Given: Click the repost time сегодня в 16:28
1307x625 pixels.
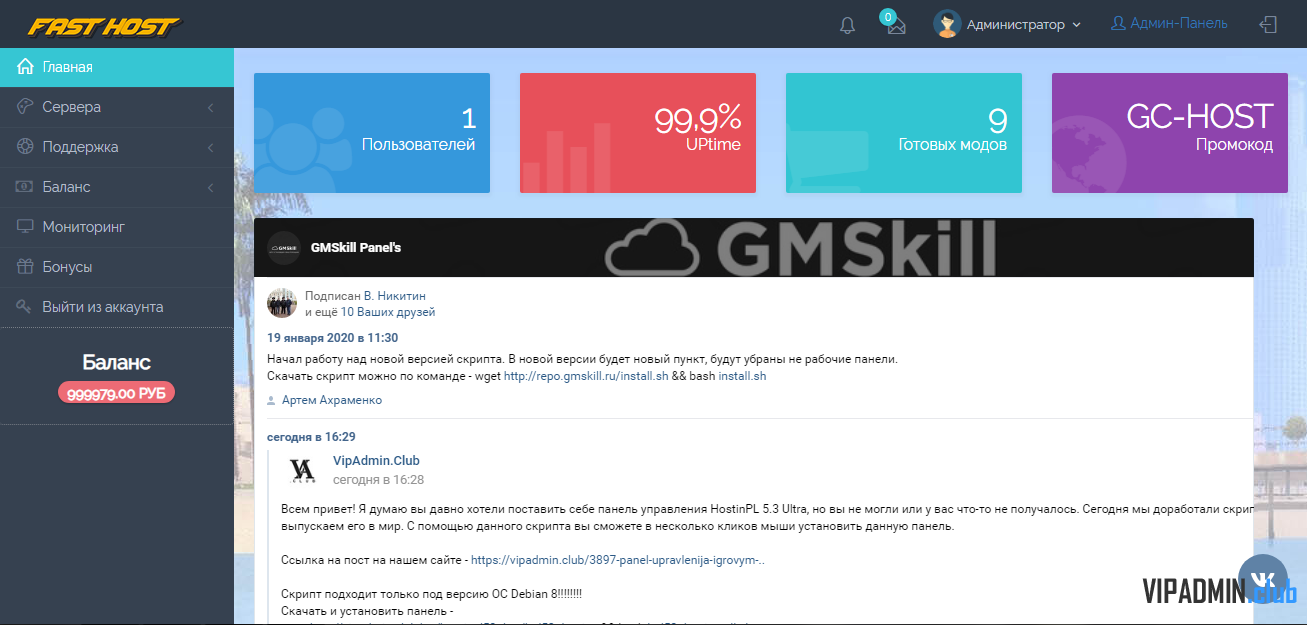Looking at the screenshot, I should (x=378, y=480).
